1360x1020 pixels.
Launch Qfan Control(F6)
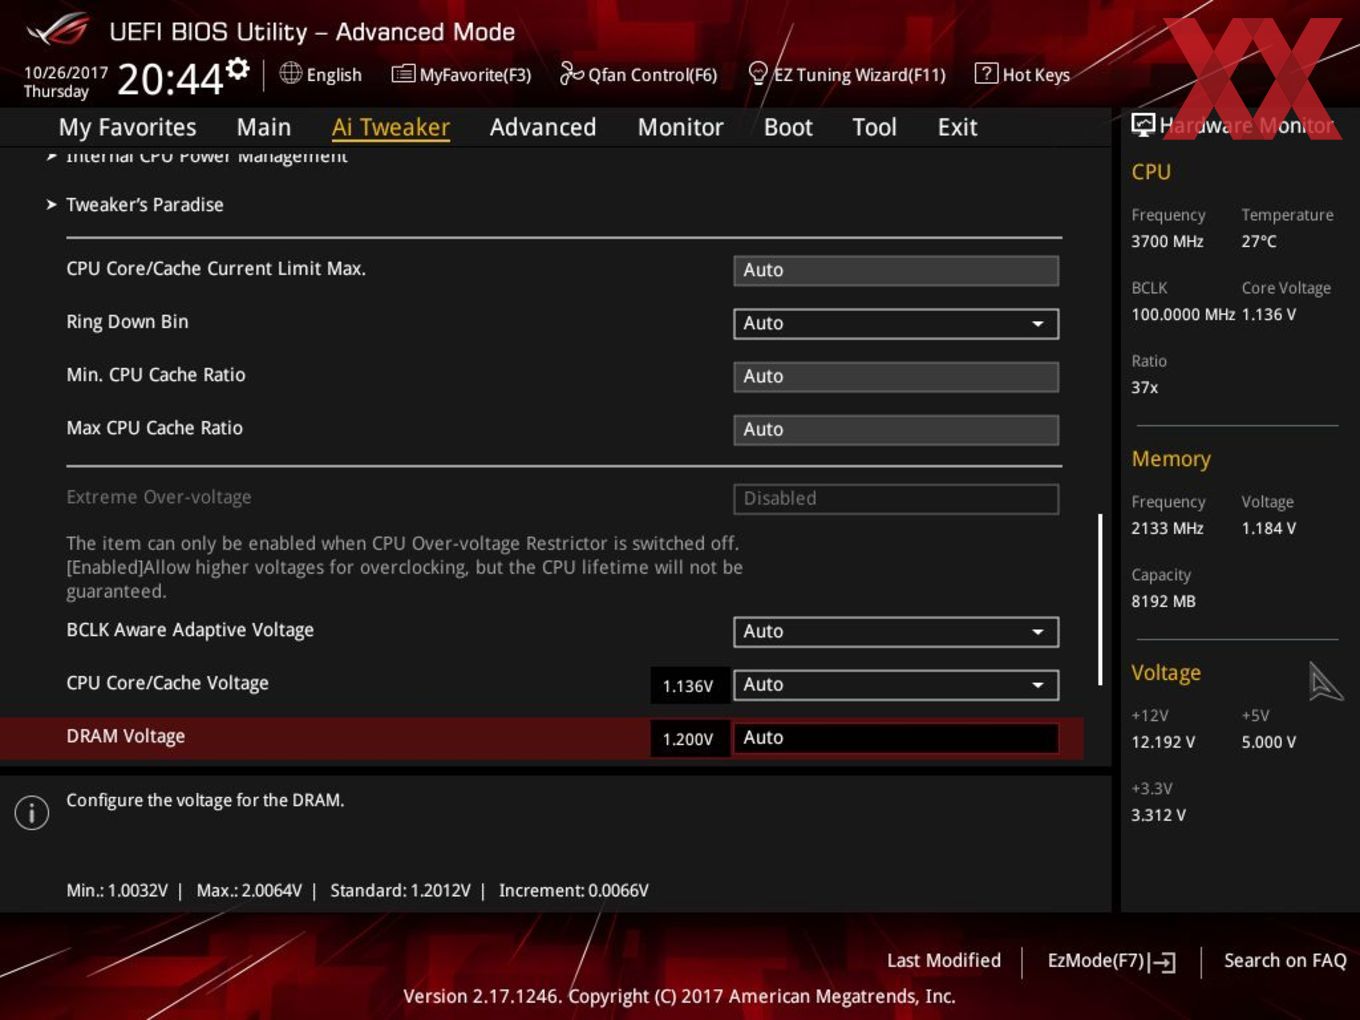point(638,74)
